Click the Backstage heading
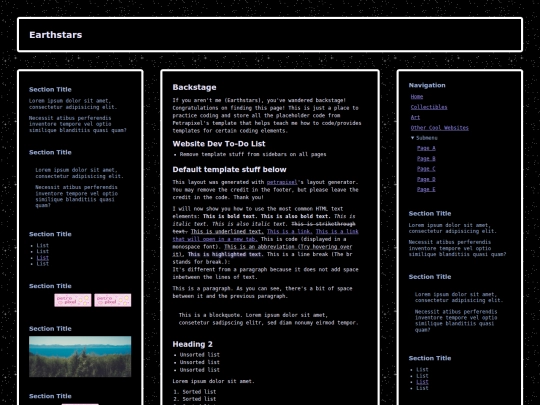The height and width of the screenshot is (405, 540). [194, 87]
